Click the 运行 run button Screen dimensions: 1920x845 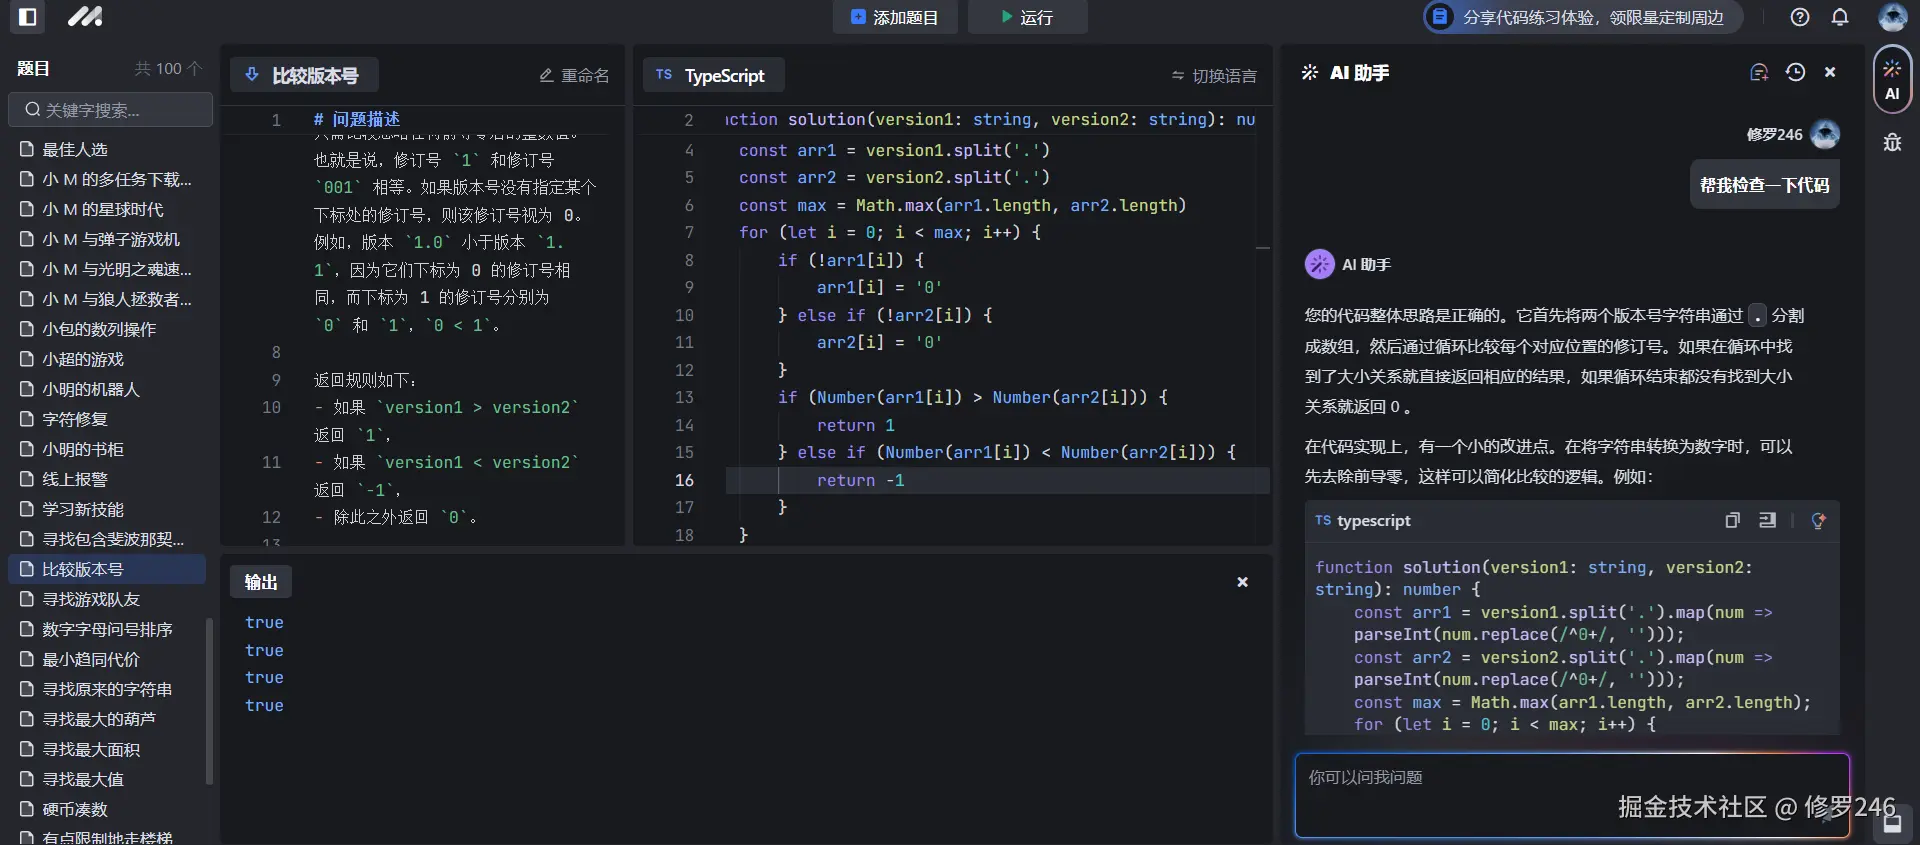pyautogui.click(x=1027, y=17)
